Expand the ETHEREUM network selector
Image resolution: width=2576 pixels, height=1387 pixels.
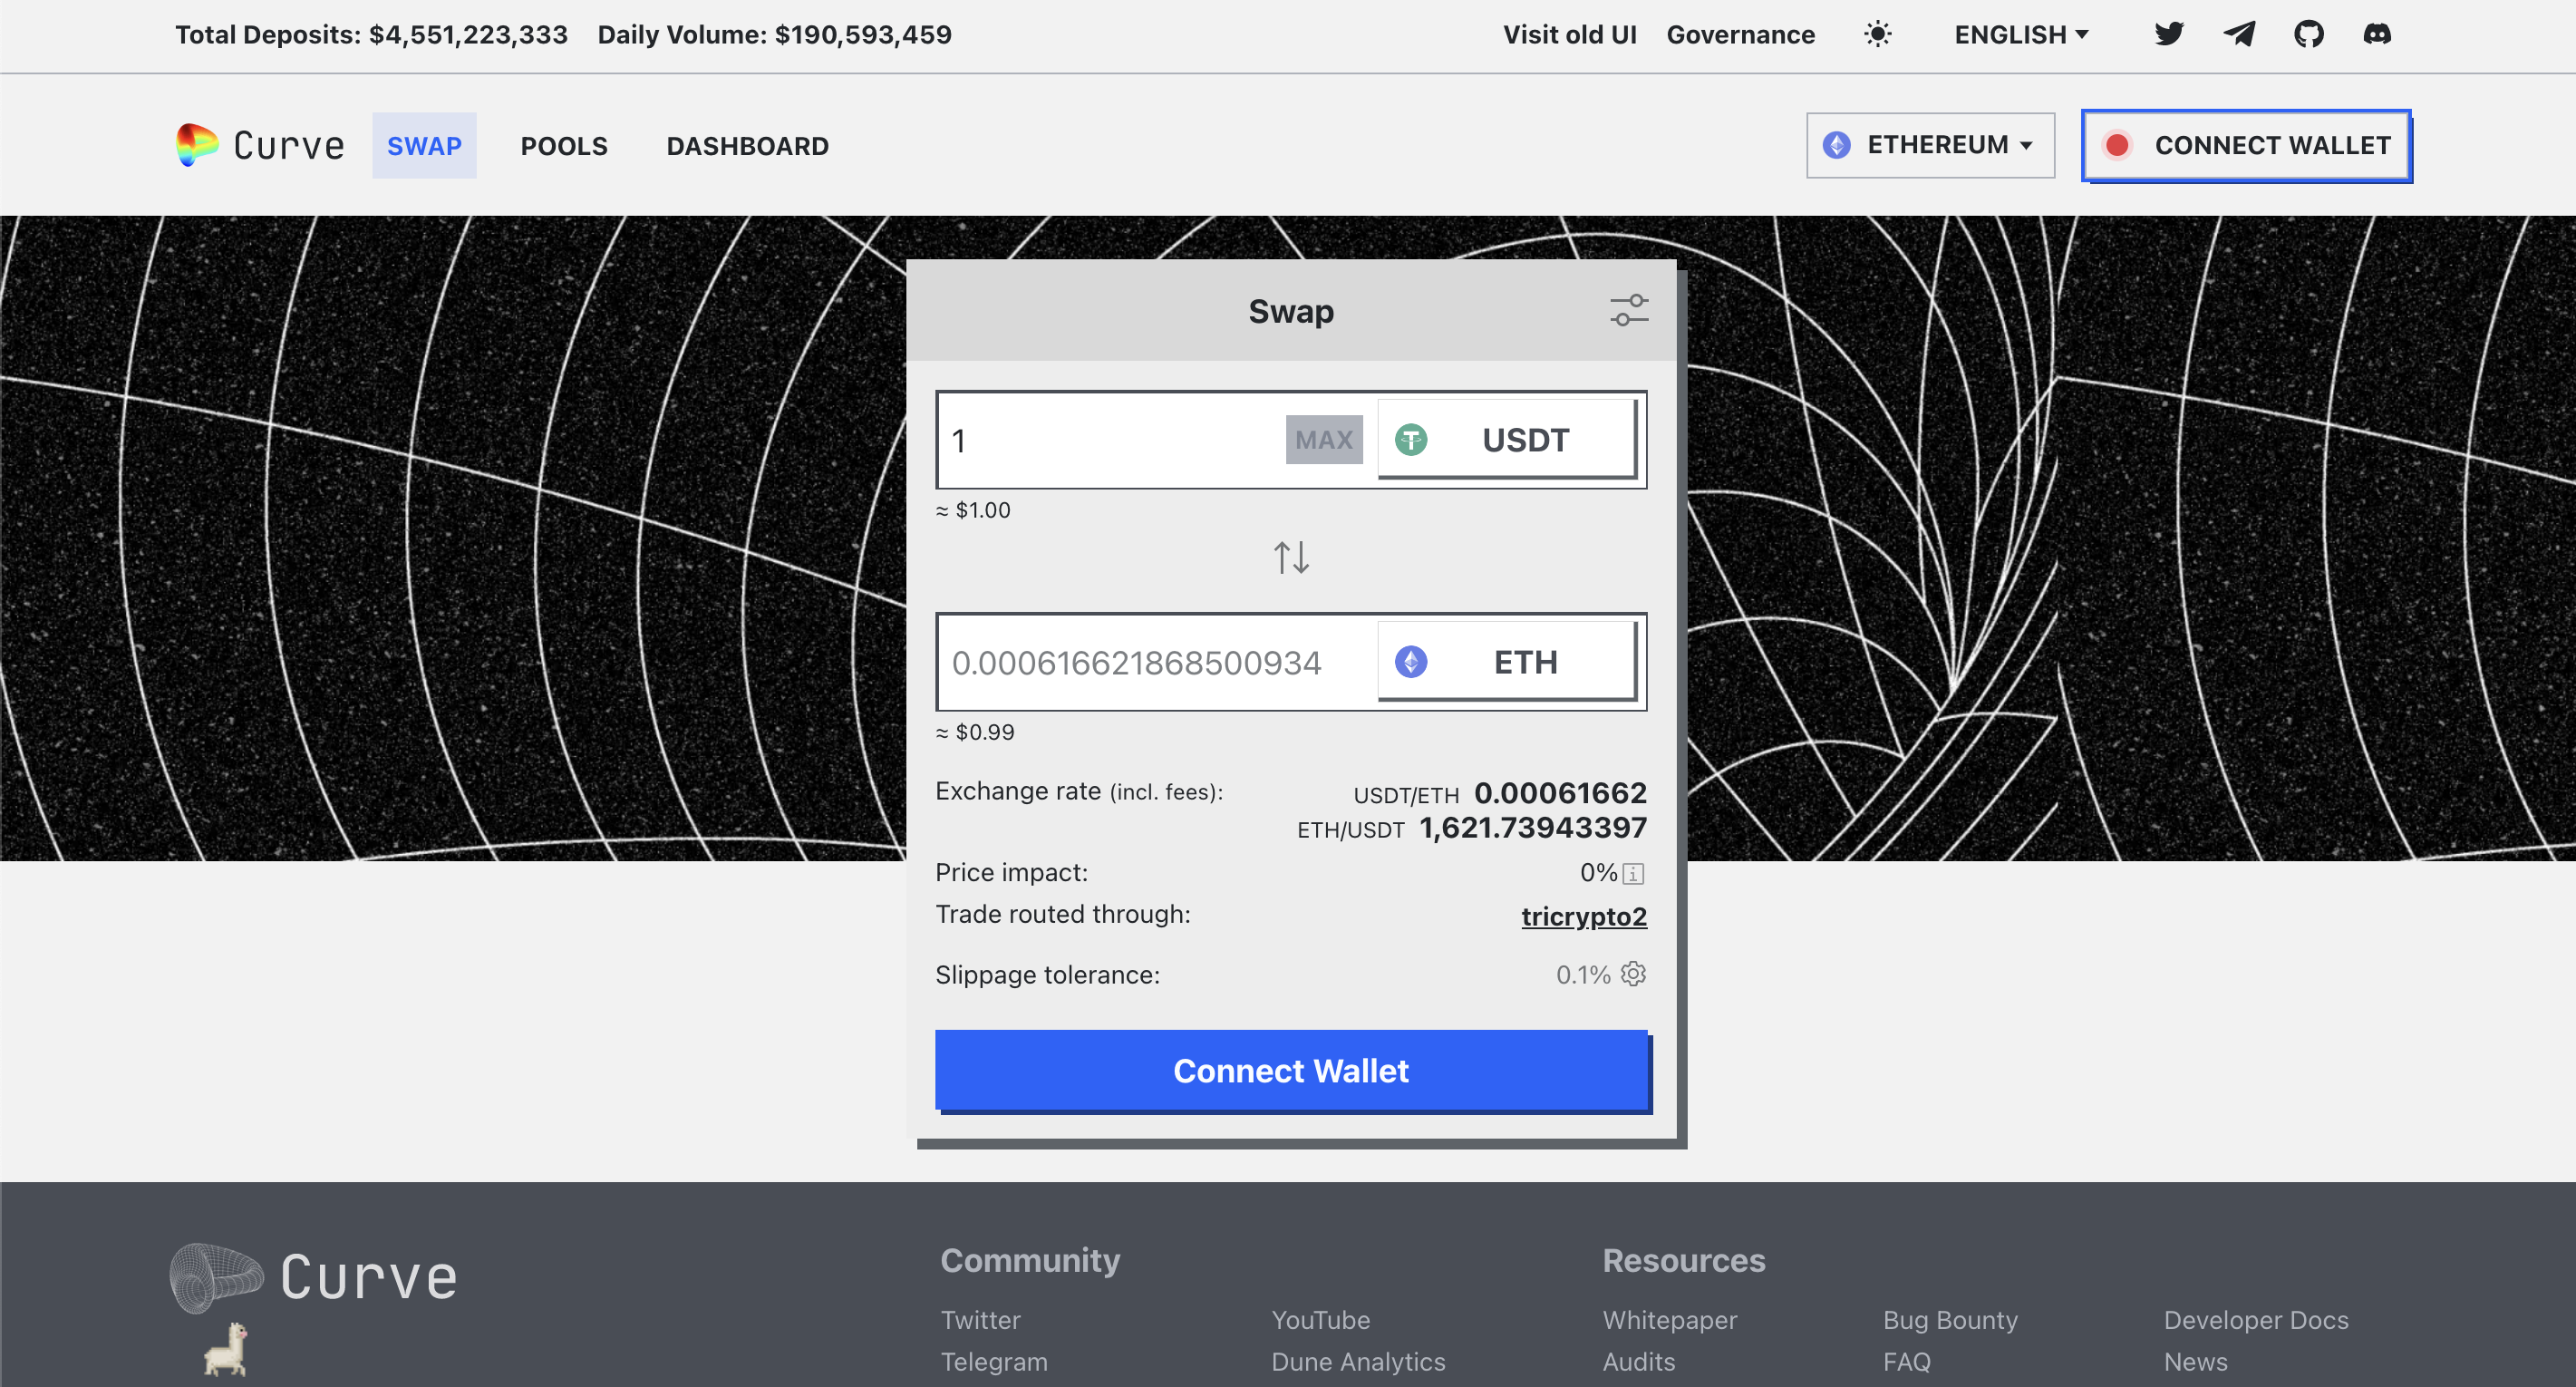(1931, 143)
